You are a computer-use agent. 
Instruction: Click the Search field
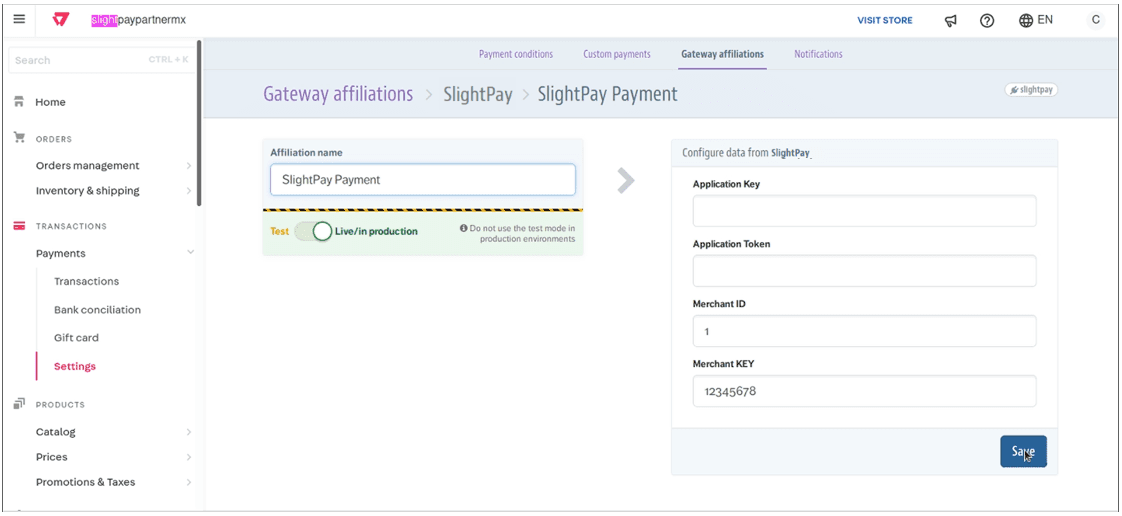click(x=102, y=60)
